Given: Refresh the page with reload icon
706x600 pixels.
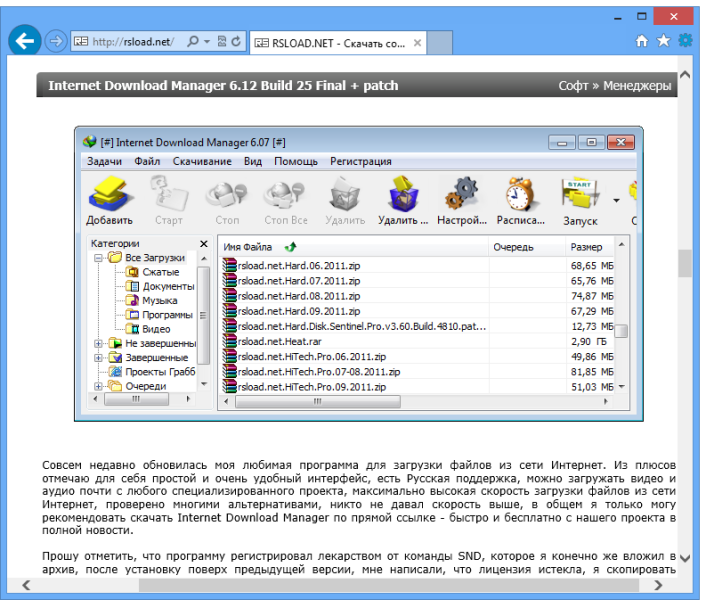Looking at the screenshot, I should 236,42.
